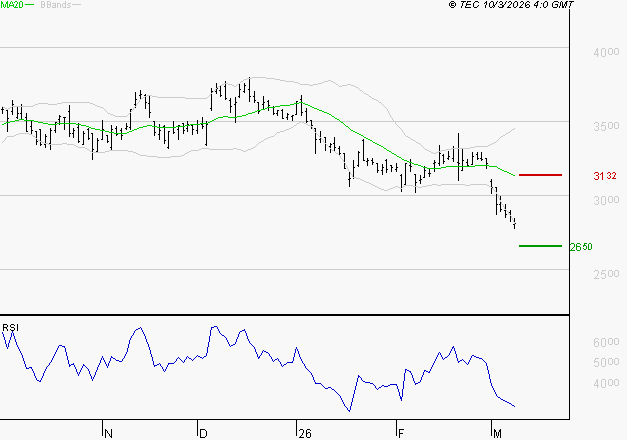This screenshot has height=440, width=627.
Task: Click the TEC timestamp text at top
Action: (511, 6)
